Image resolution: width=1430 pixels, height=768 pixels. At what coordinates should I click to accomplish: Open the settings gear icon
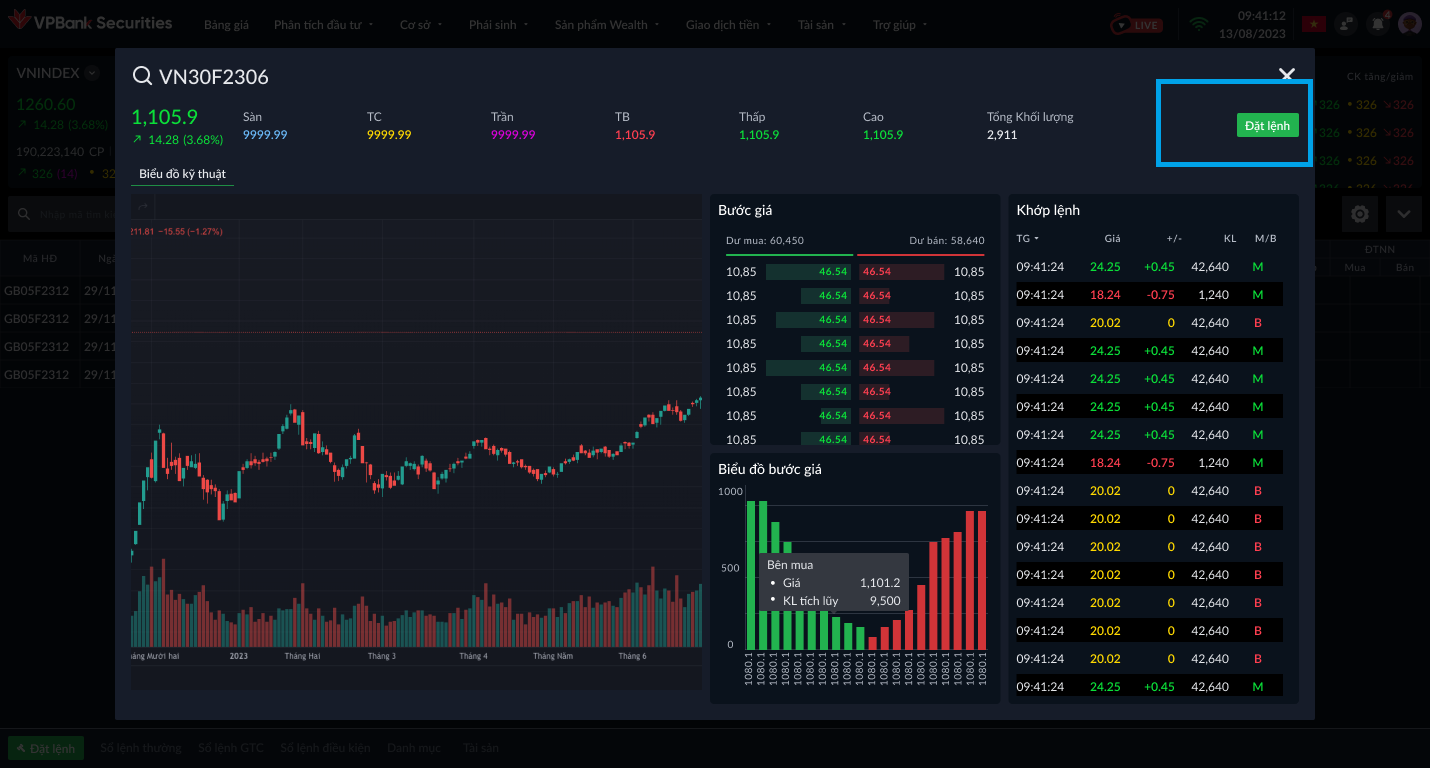pos(1360,214)
